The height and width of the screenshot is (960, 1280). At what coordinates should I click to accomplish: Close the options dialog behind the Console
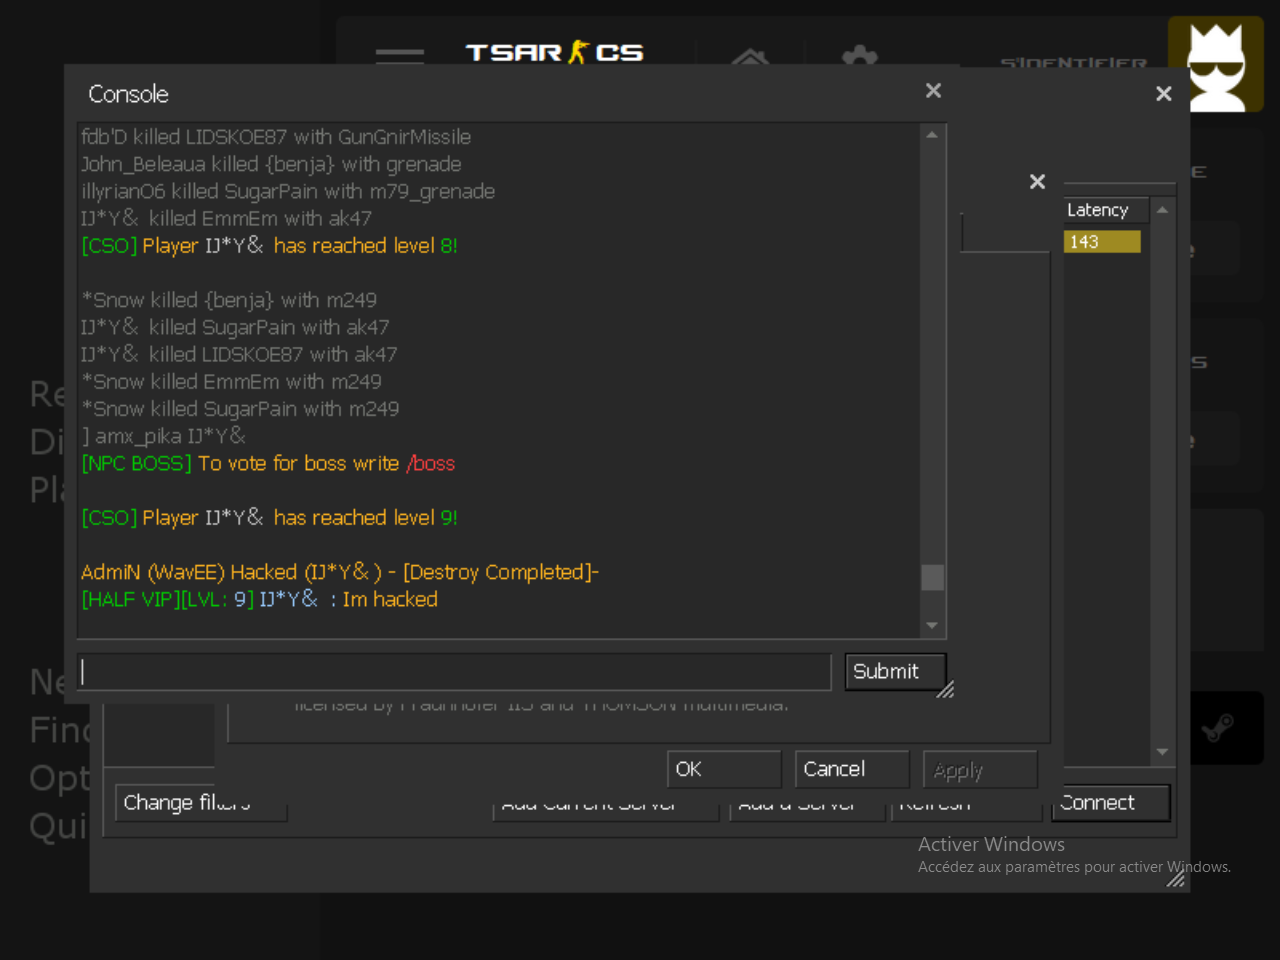1037,182
